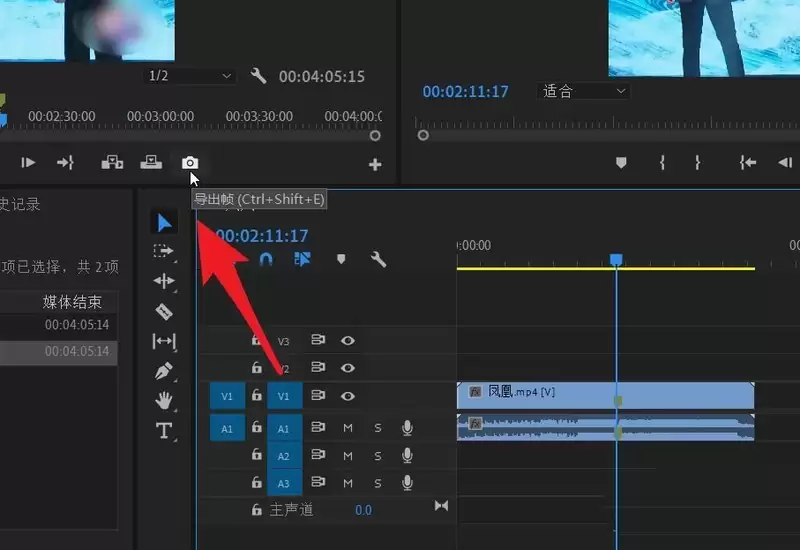Click the Export Frame camera icon

point(190,163)
